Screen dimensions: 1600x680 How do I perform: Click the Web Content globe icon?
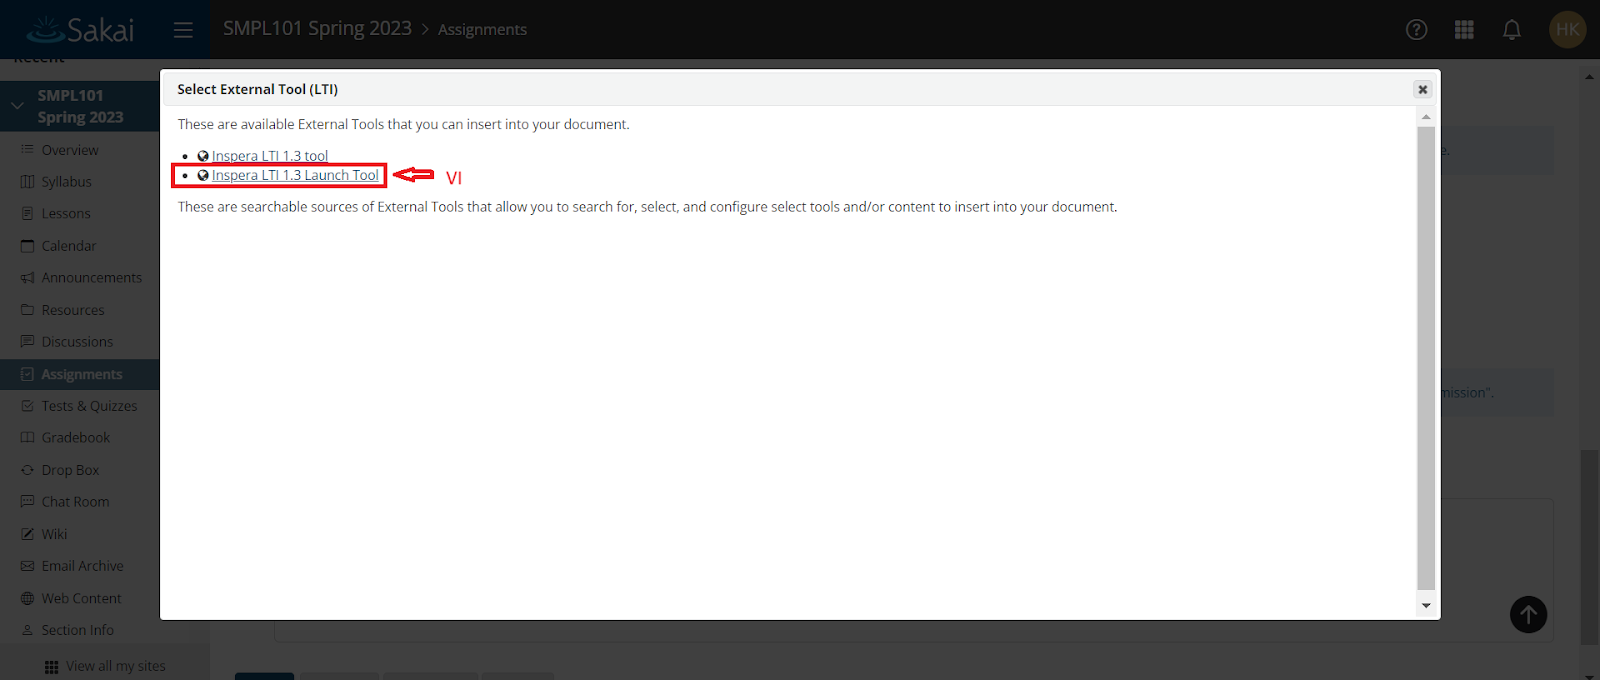coord(27,598)
